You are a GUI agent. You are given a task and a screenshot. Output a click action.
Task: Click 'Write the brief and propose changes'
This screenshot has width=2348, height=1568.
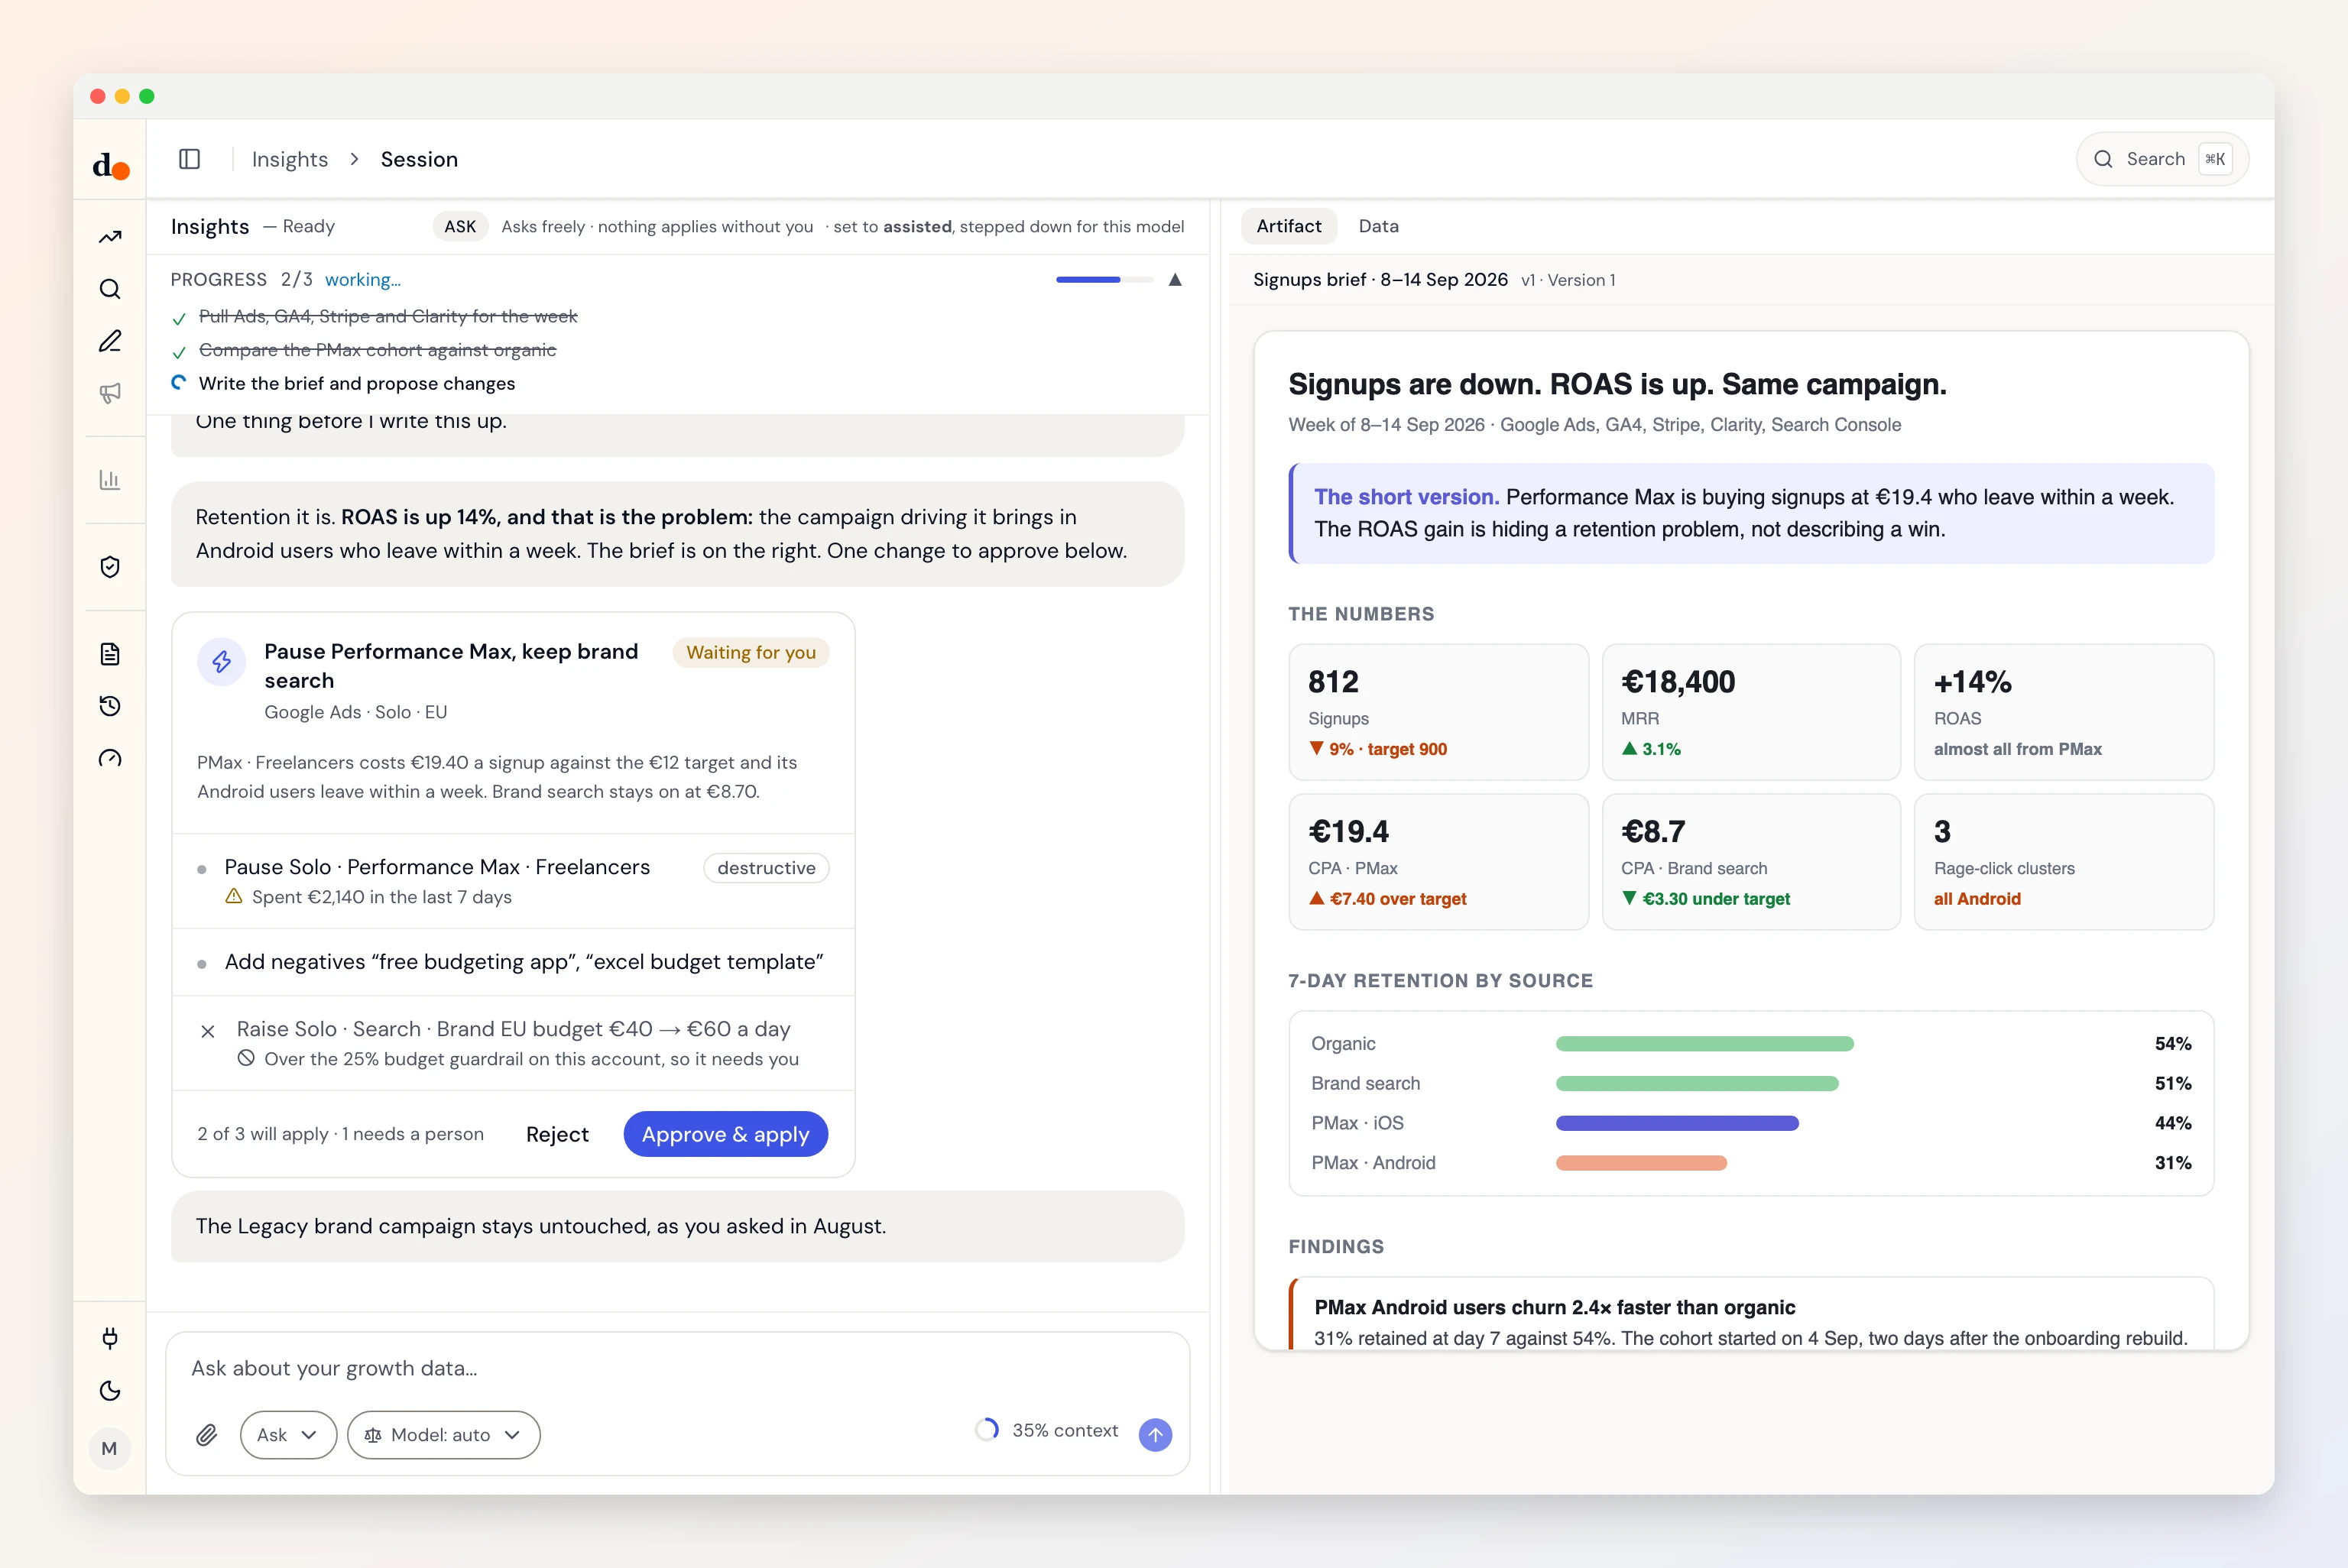point(357,383)
